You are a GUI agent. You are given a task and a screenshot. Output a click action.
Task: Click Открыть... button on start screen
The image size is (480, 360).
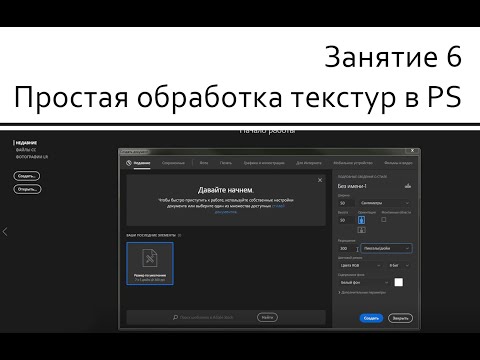27,189
